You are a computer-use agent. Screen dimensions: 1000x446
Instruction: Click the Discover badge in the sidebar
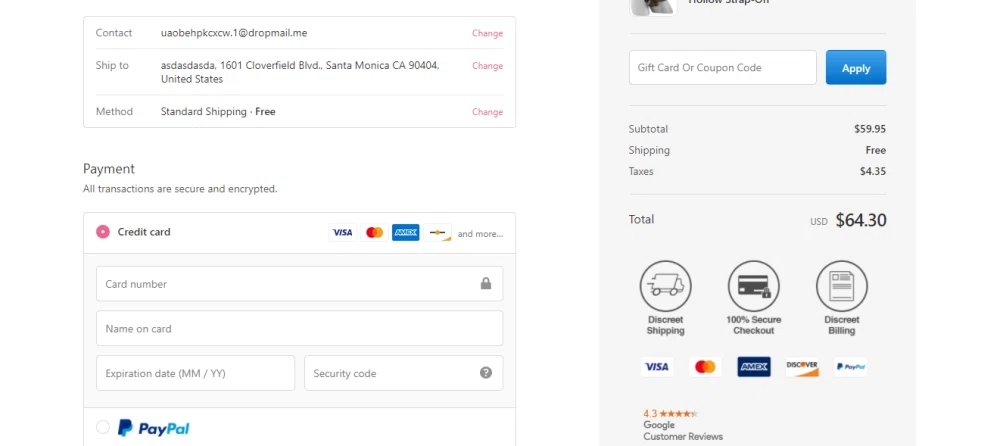pos(802,367)
